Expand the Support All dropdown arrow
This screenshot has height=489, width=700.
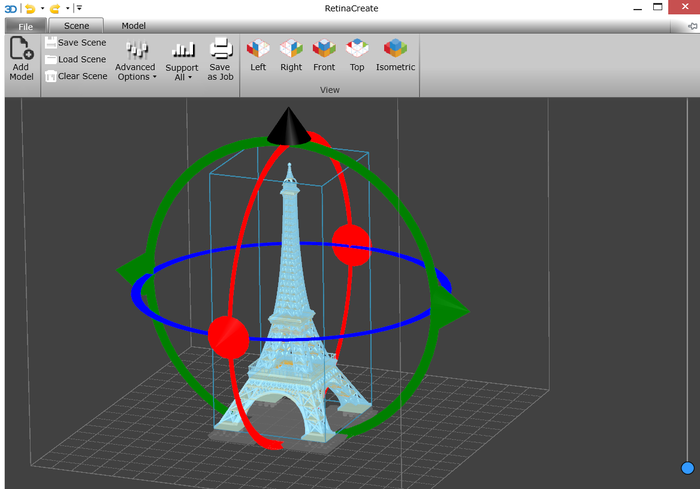190,77
